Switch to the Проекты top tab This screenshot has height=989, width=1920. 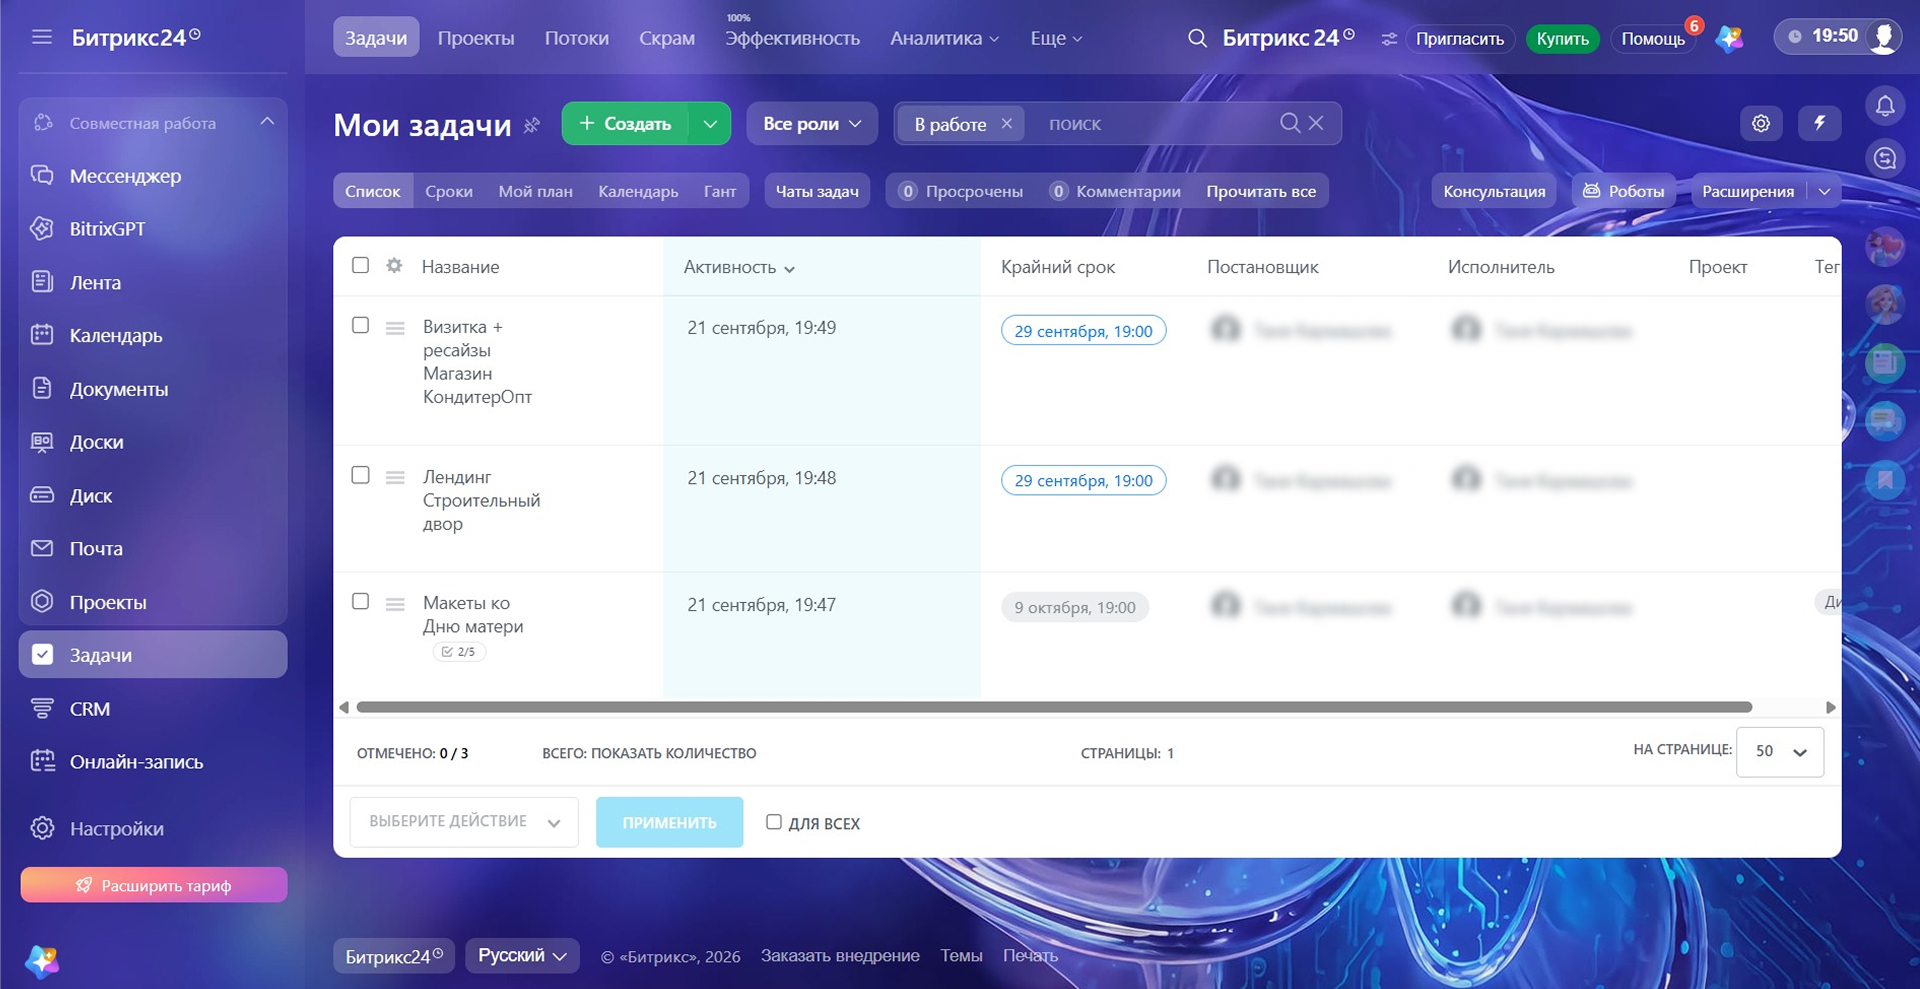[x=476, y=38]
